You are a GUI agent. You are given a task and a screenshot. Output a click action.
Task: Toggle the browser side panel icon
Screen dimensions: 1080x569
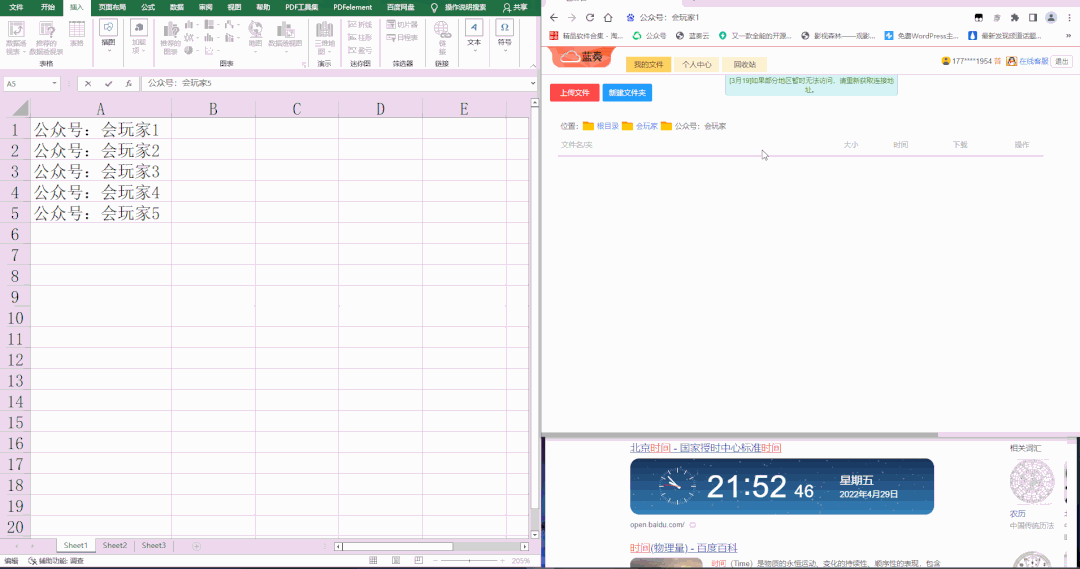(1032, 18)
